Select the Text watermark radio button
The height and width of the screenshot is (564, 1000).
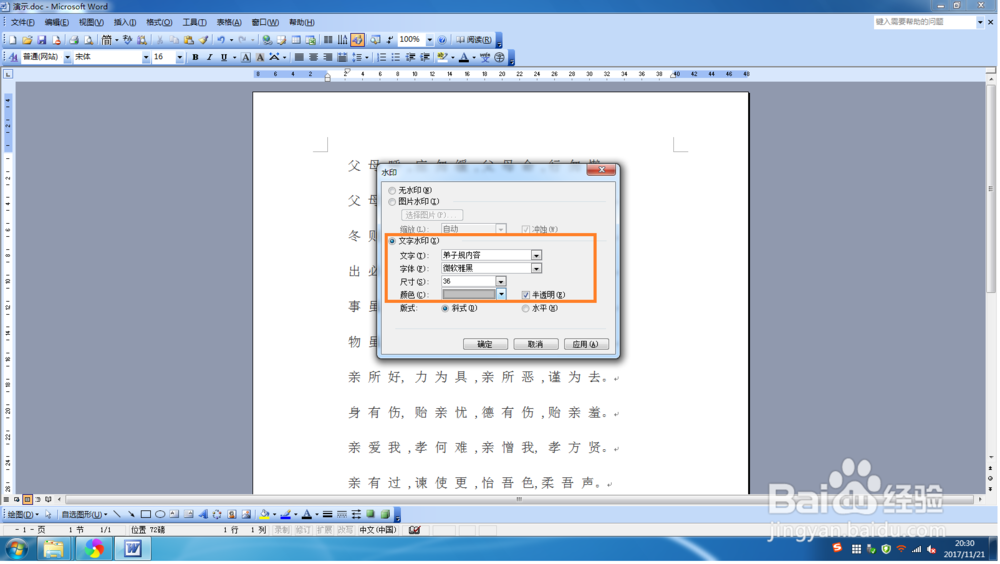[x=392, y=241]
